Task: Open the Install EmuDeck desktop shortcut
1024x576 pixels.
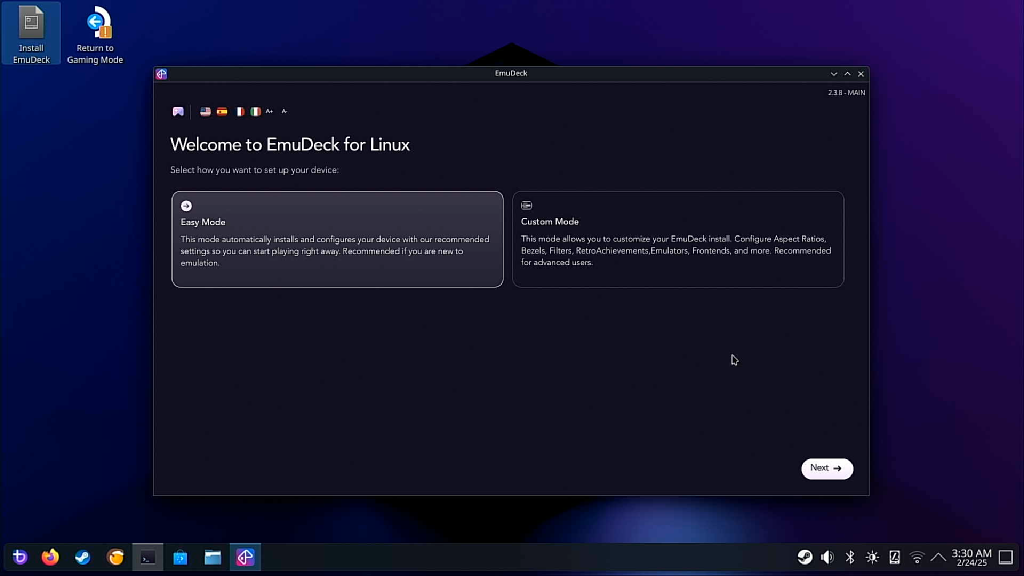Action: 31,33
